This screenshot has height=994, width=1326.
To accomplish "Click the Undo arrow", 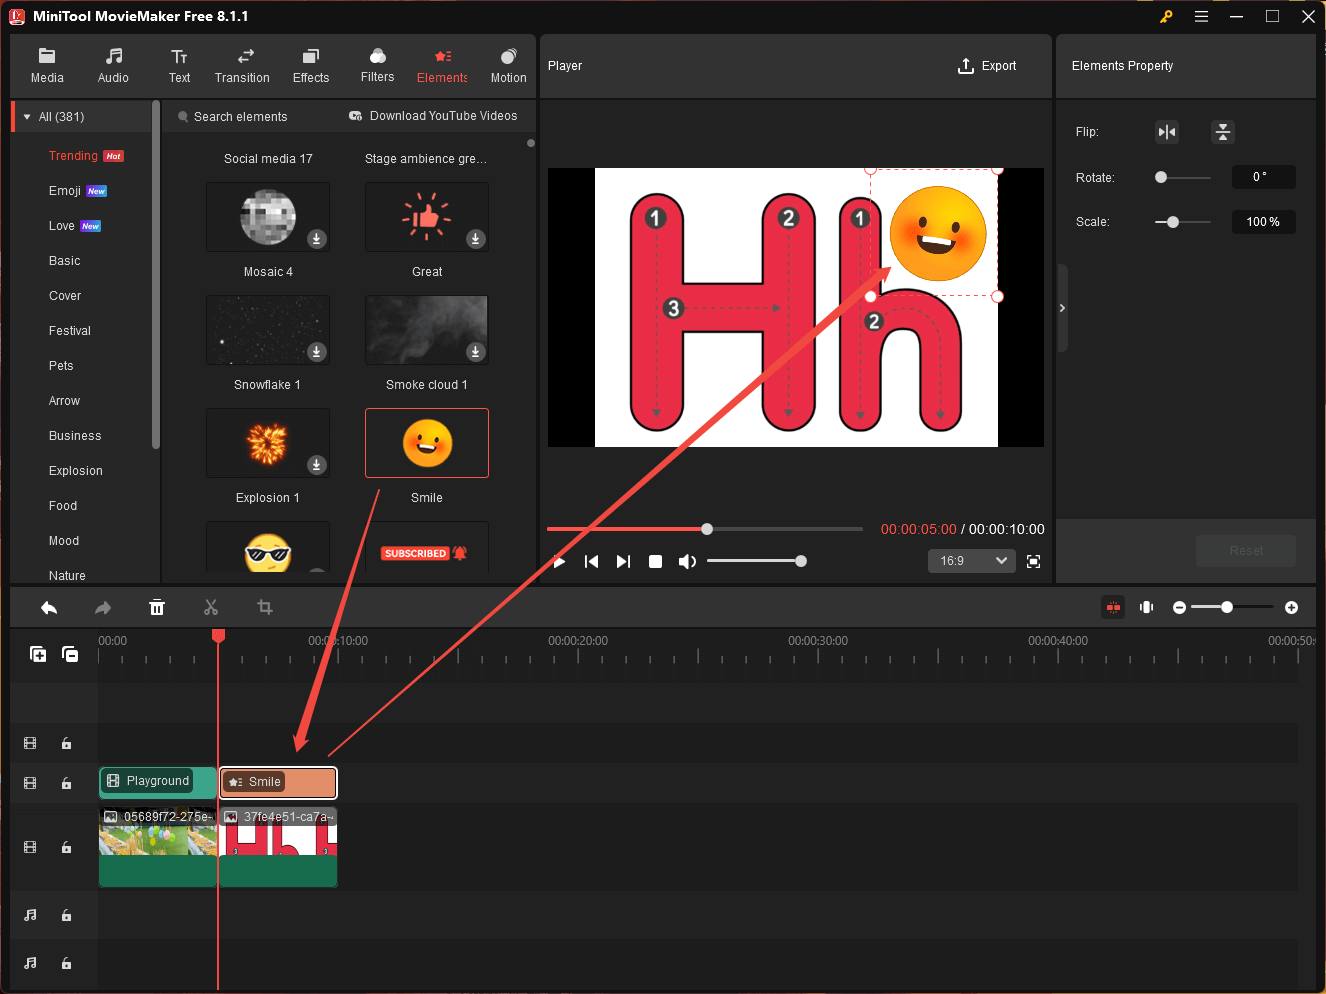I will tap(49, 607).
